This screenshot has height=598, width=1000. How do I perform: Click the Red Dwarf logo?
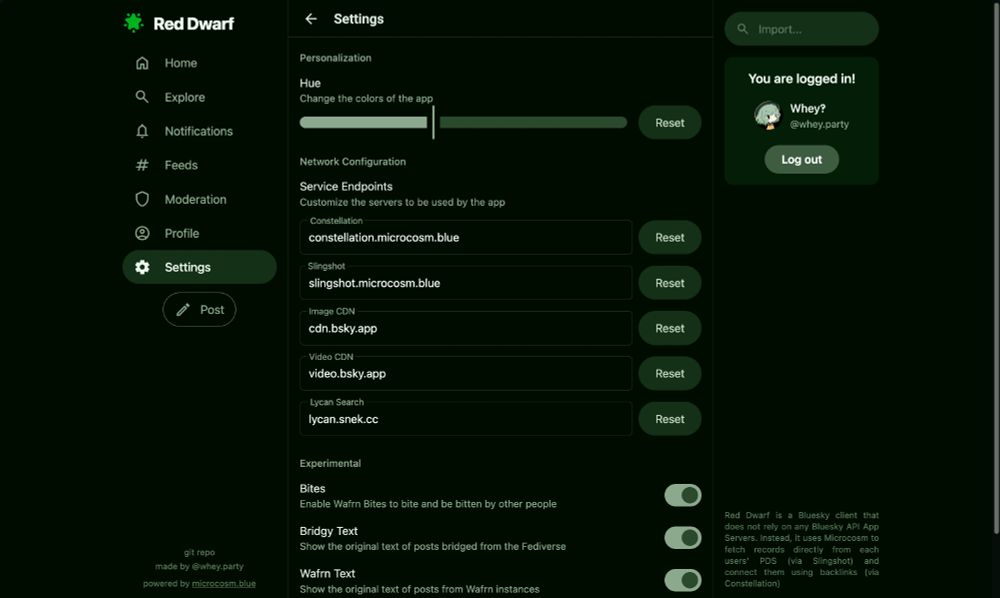pyautogui.click(x=179, y=21)
